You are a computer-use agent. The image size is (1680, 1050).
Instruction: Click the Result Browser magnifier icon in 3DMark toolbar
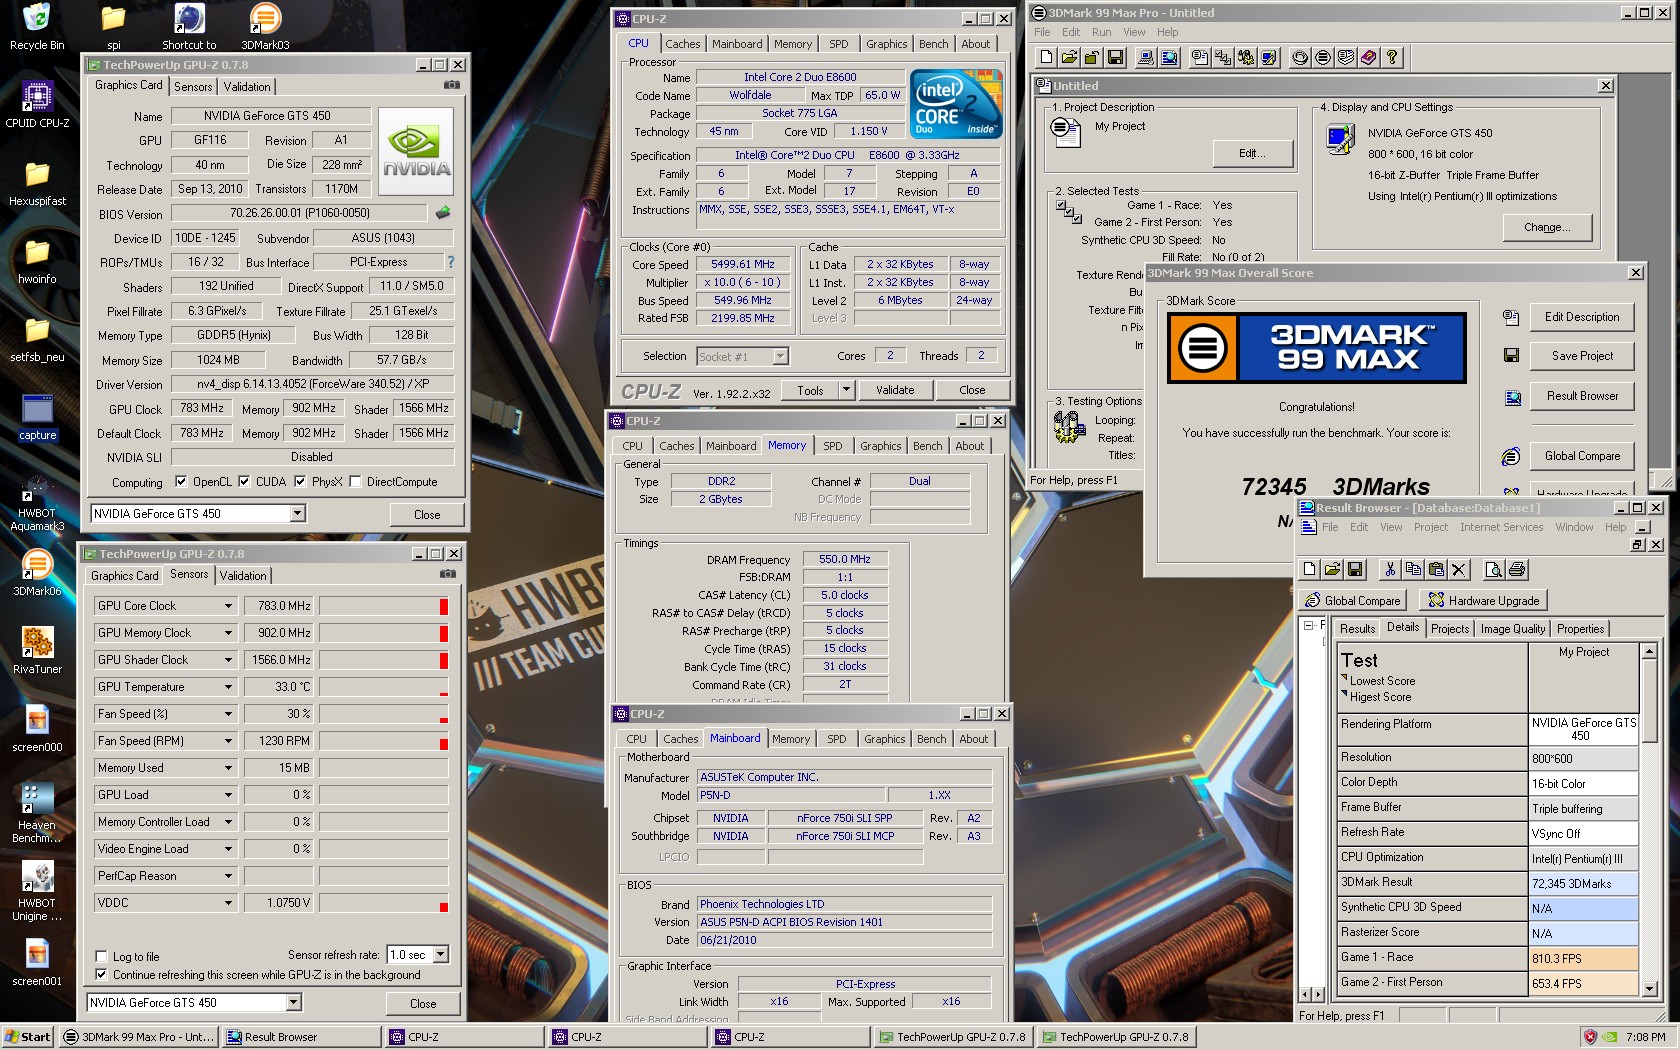click(1168, 57)
